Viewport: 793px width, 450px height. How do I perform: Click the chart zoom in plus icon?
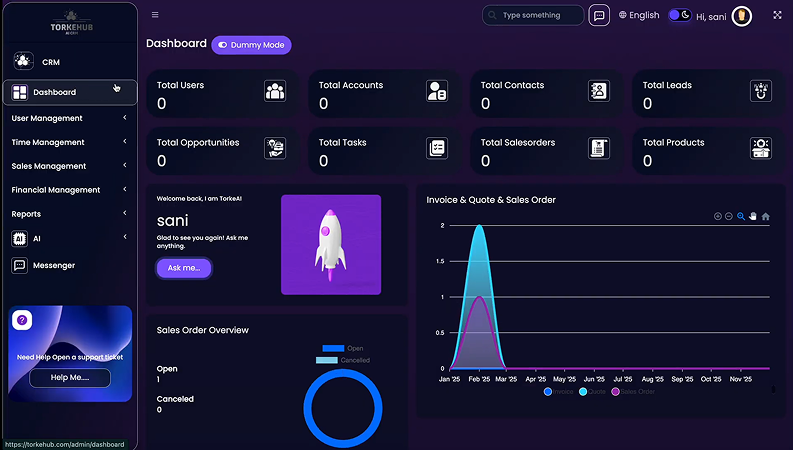pos(717,216)
